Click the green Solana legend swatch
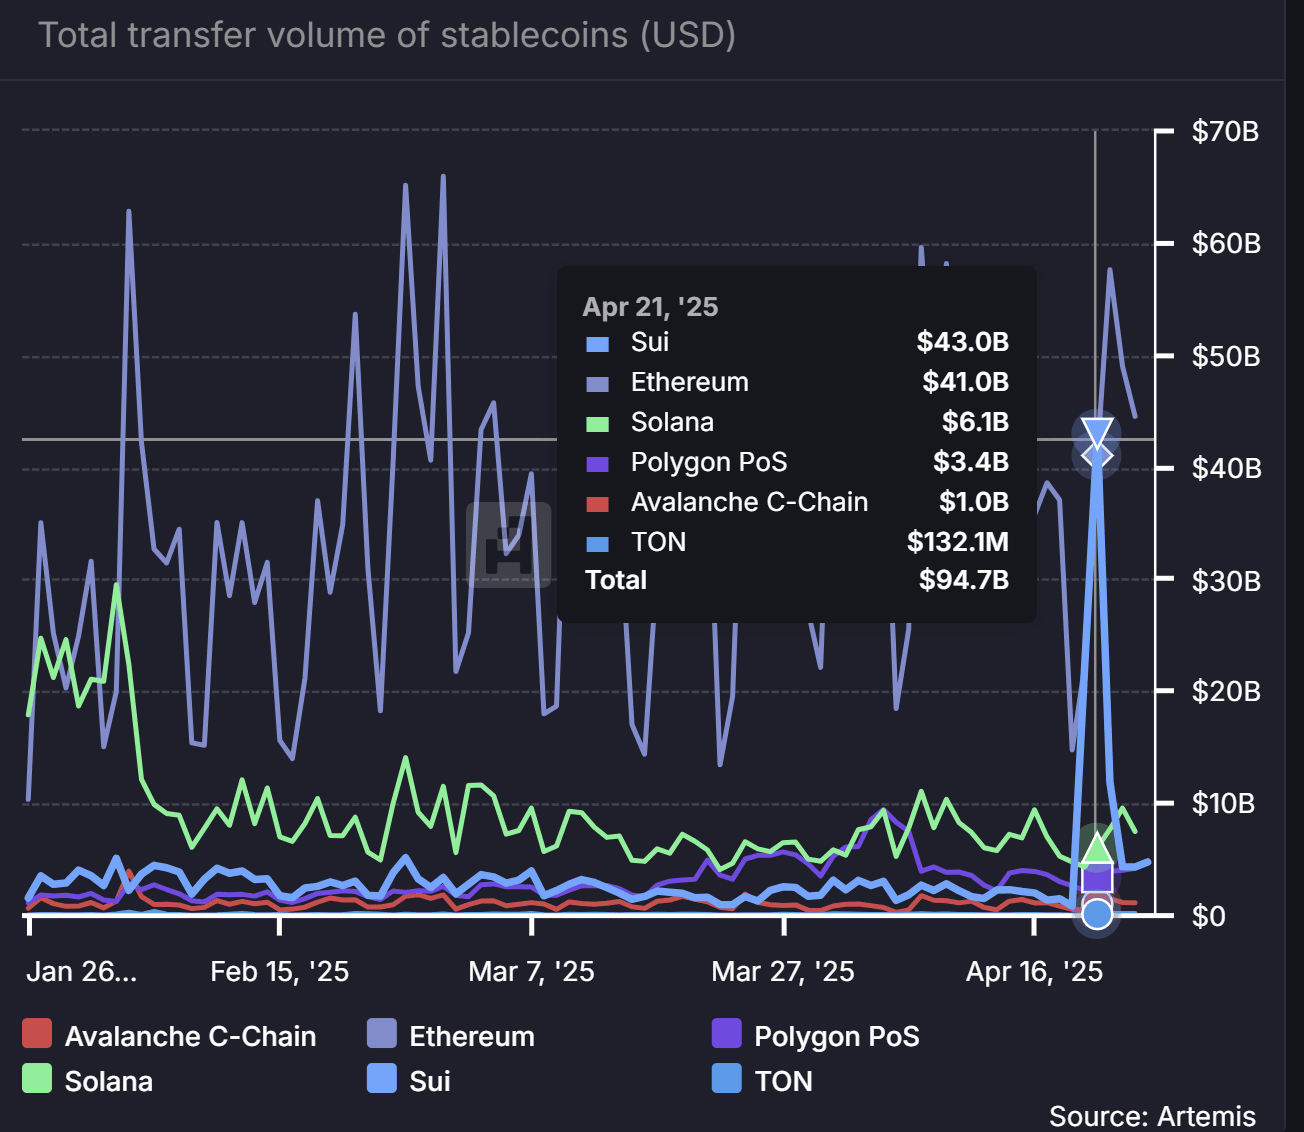 [x=37, y=1078]
